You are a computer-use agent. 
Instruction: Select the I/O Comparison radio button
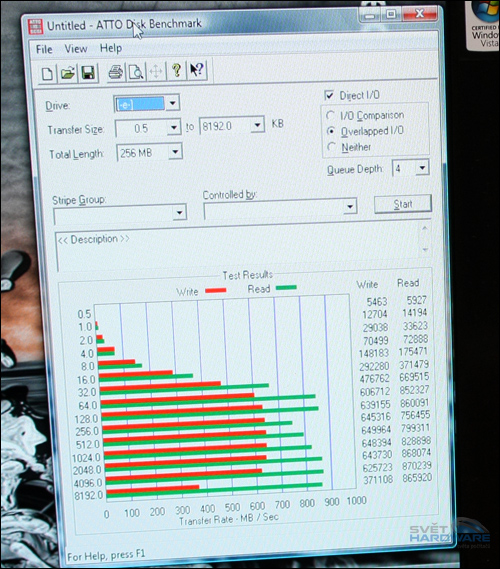click(330, 116)
